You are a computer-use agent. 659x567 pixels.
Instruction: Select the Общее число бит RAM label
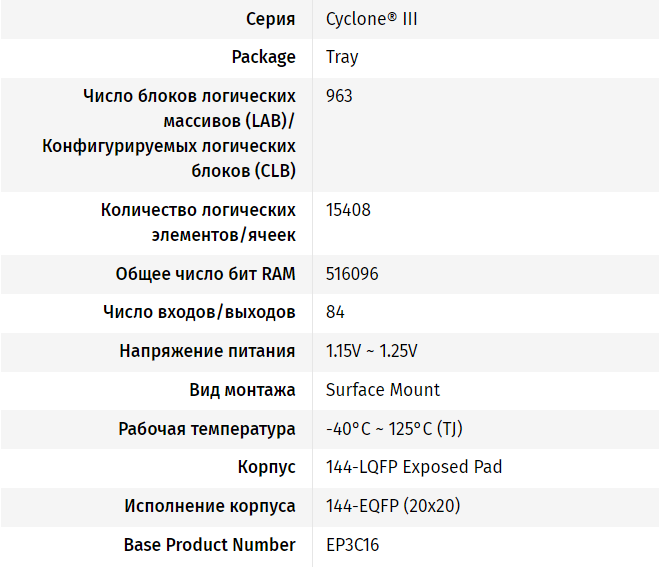205,274
